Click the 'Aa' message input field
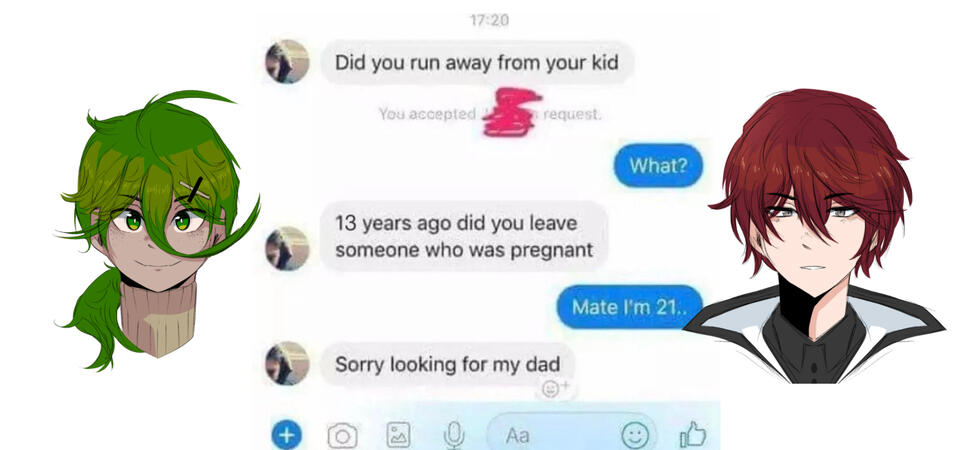Image resolution: width=973 pixels, height=450 pixels. [572, 434]
